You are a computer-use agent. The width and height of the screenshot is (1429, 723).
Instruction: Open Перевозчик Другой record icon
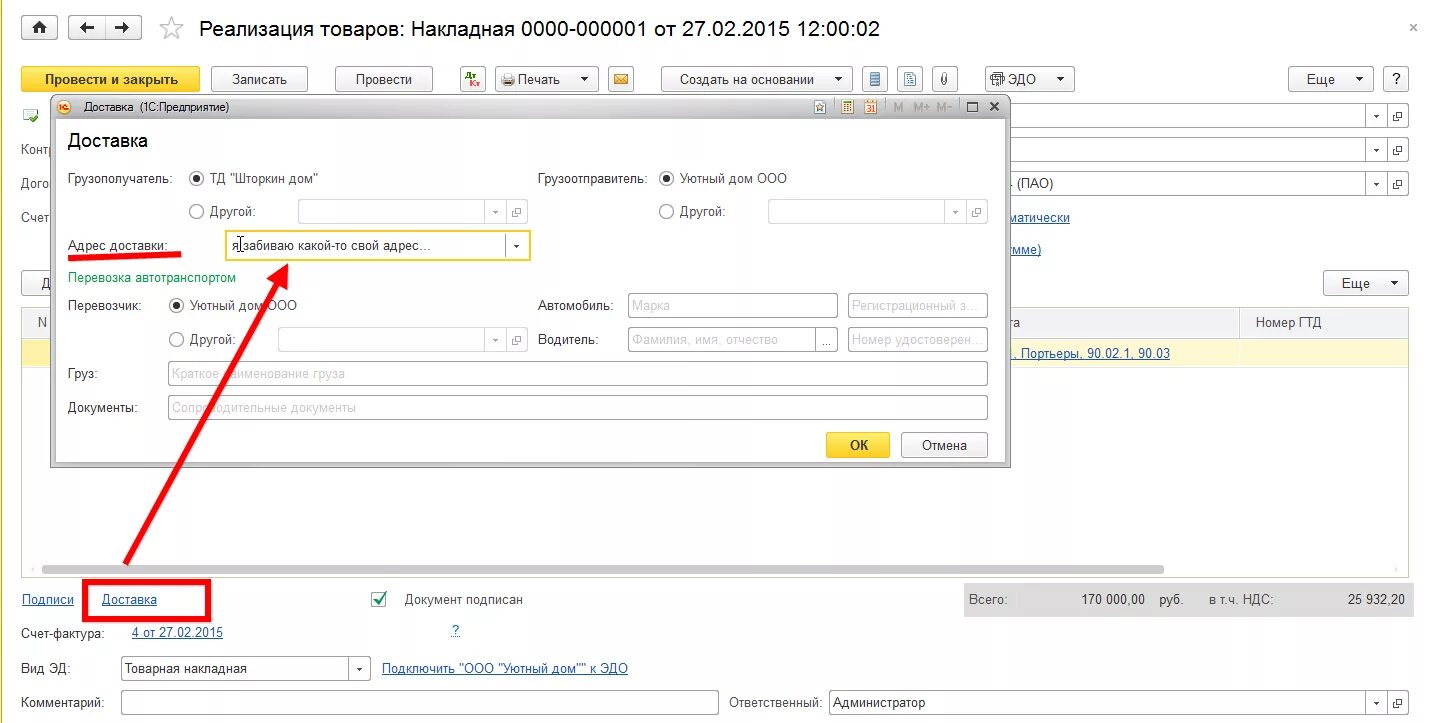517,340
